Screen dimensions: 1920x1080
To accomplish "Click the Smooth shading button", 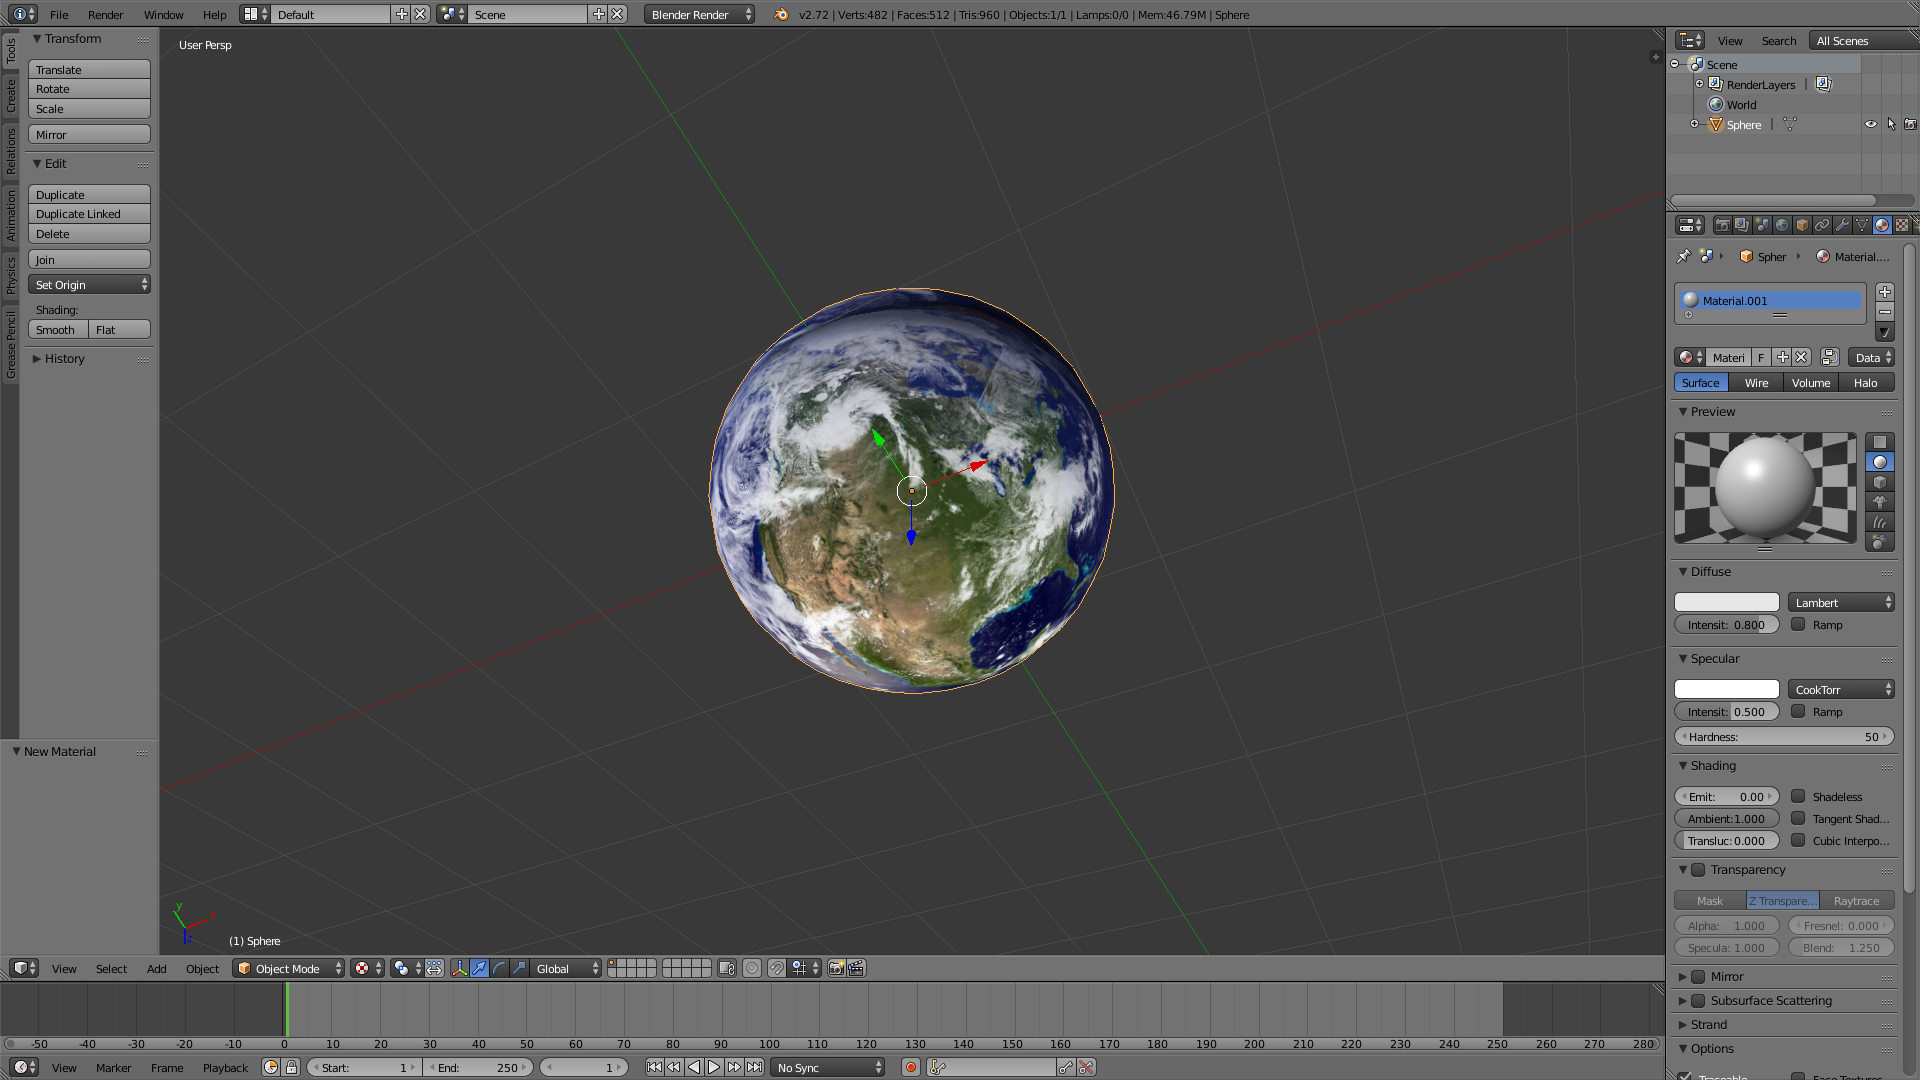I will click(x=57, y=330).
